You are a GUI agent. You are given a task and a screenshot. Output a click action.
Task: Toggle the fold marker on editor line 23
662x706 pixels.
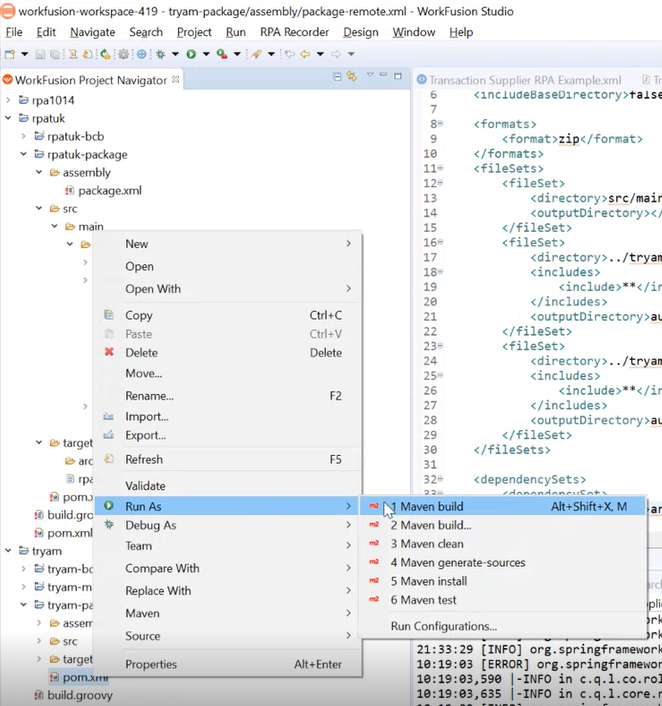[440, 345]
